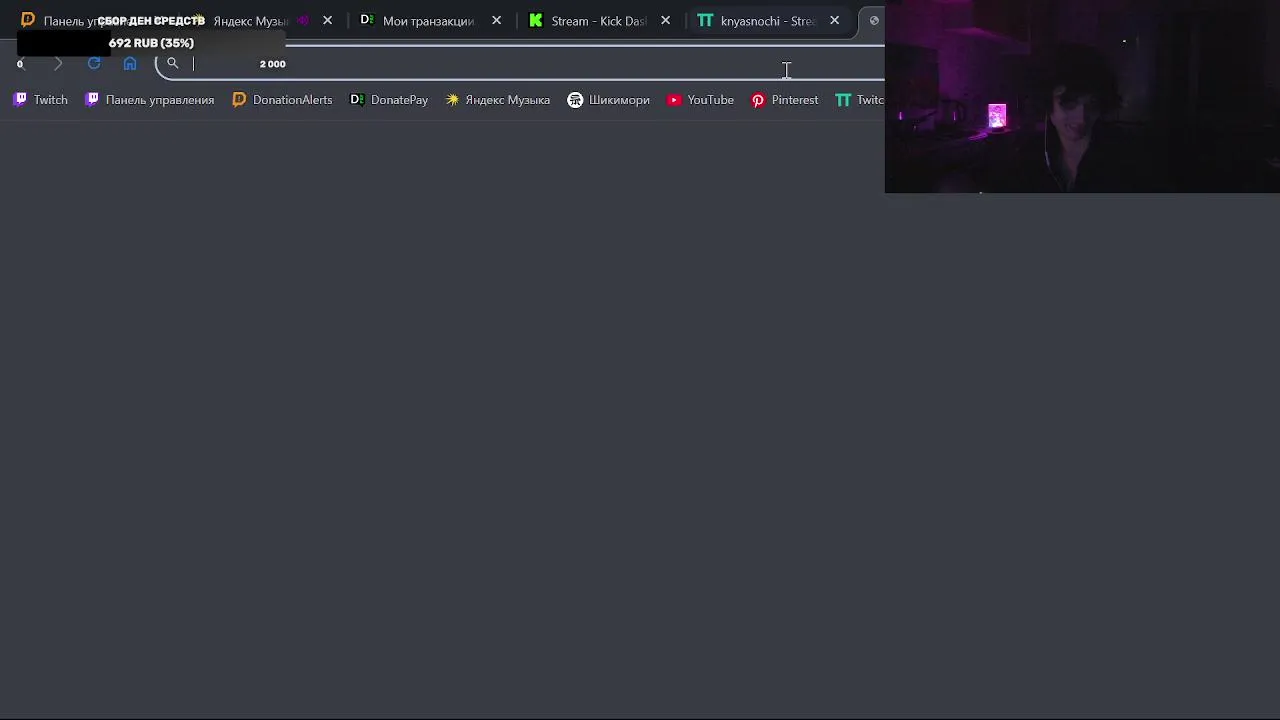Reload the current page
Image resolution: width=1280 pixels, height=720 pixels.
pos(94,64)
